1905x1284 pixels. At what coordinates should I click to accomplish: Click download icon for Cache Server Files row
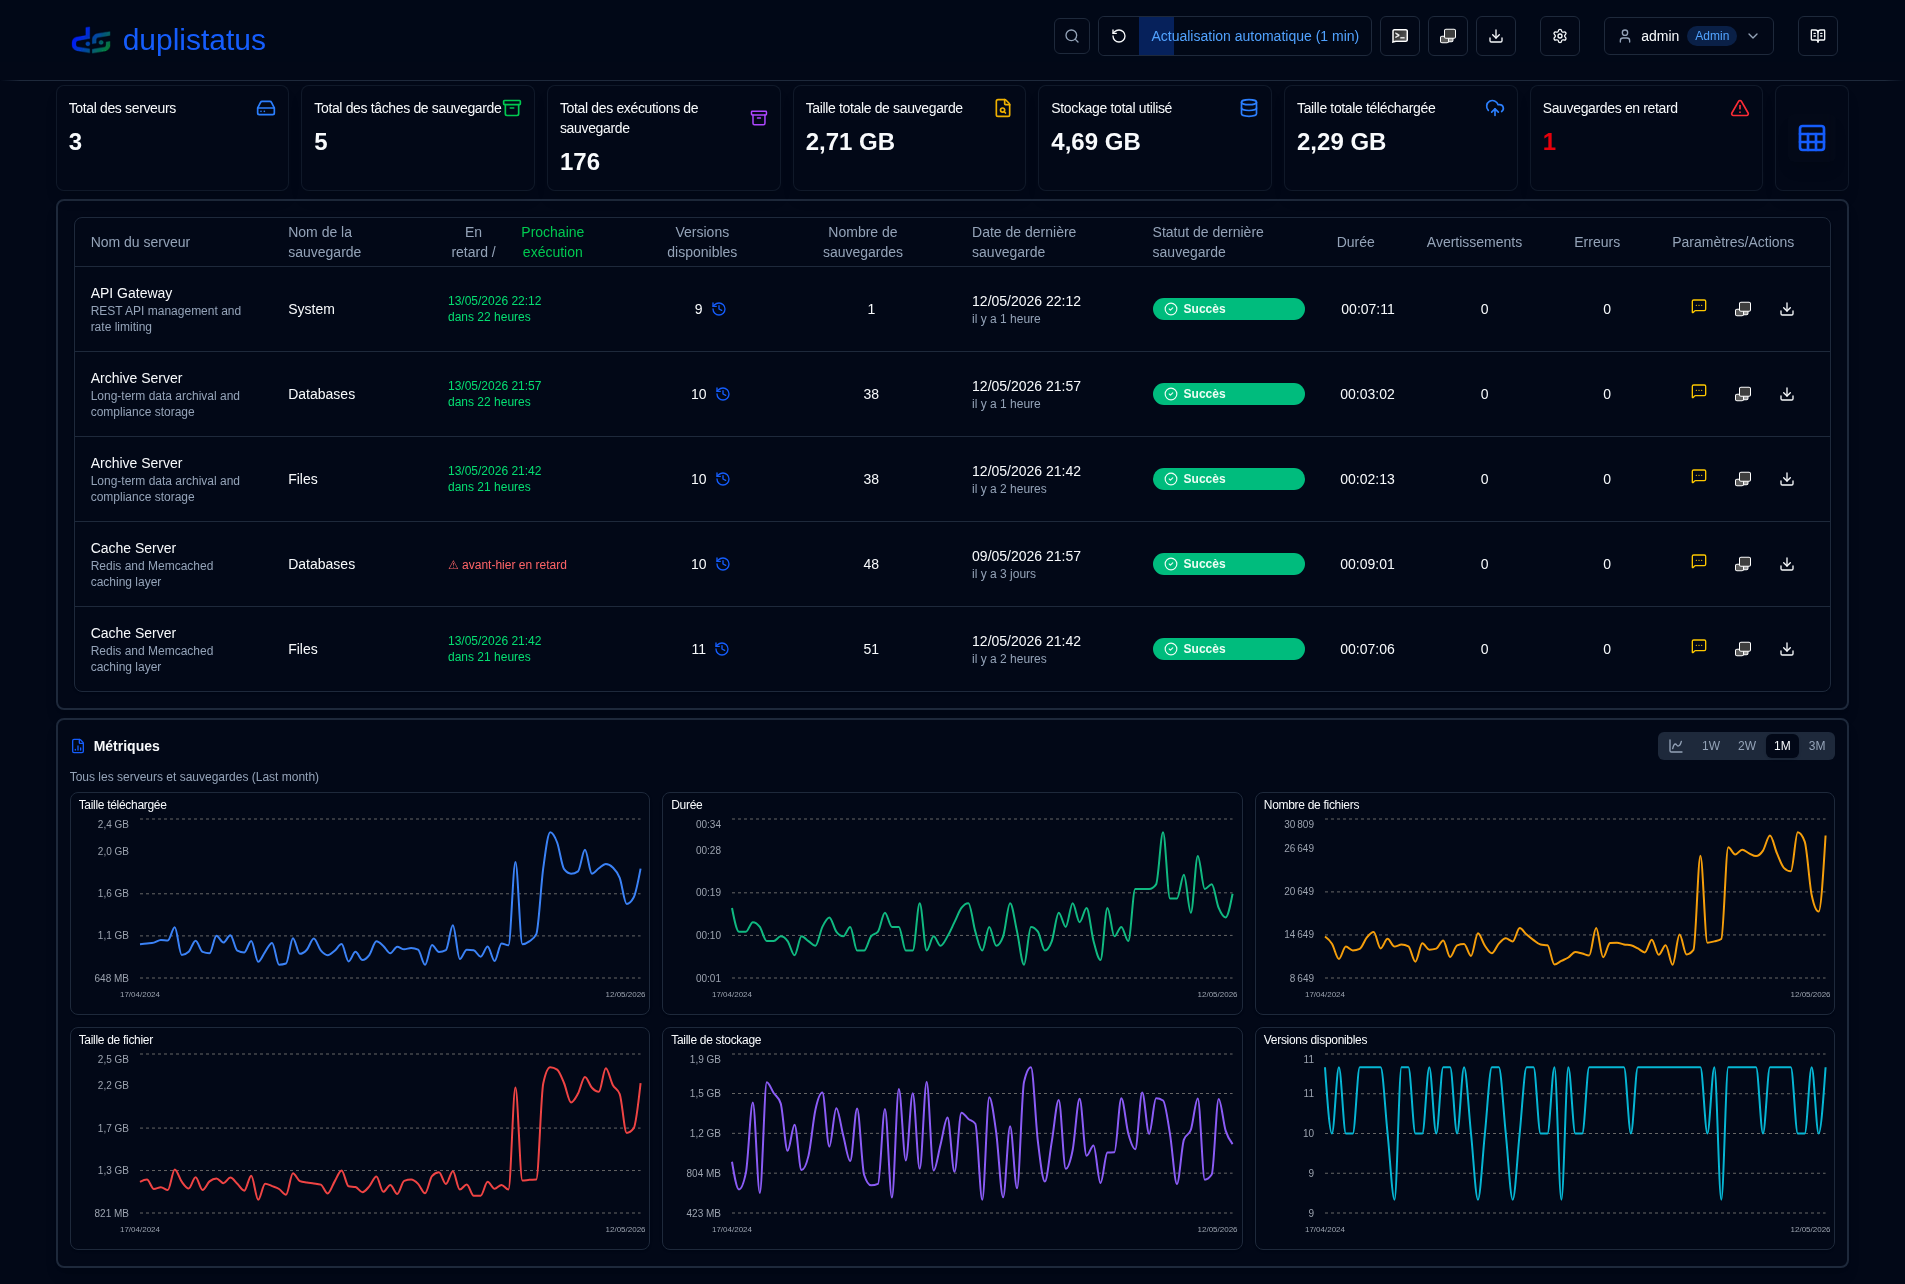(1787, 649)
